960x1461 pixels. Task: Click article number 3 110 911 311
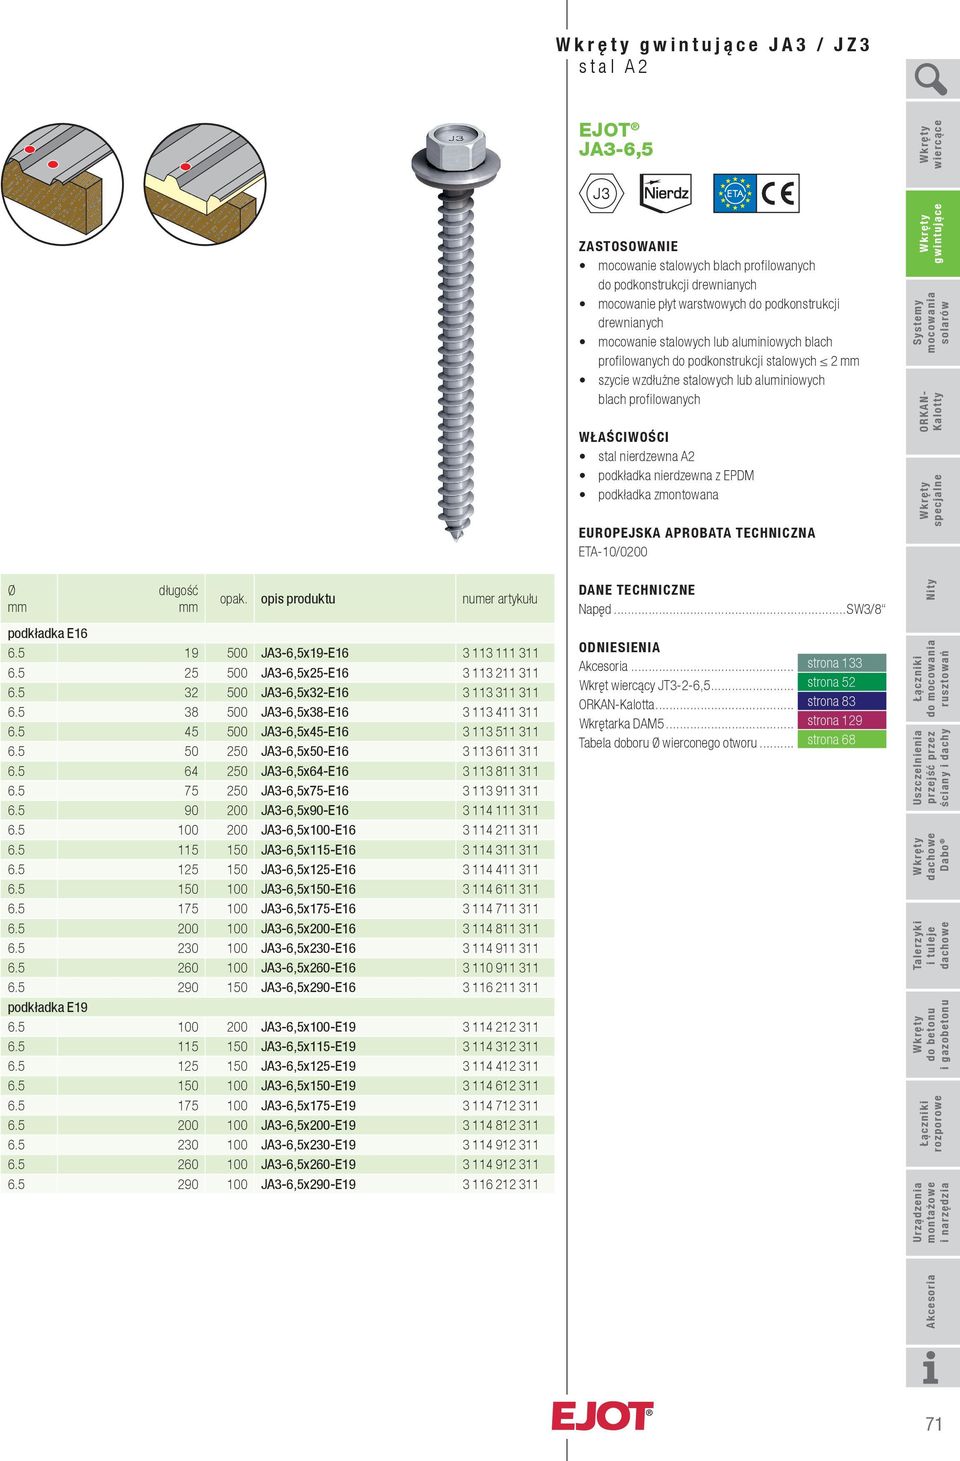[500, 968]
